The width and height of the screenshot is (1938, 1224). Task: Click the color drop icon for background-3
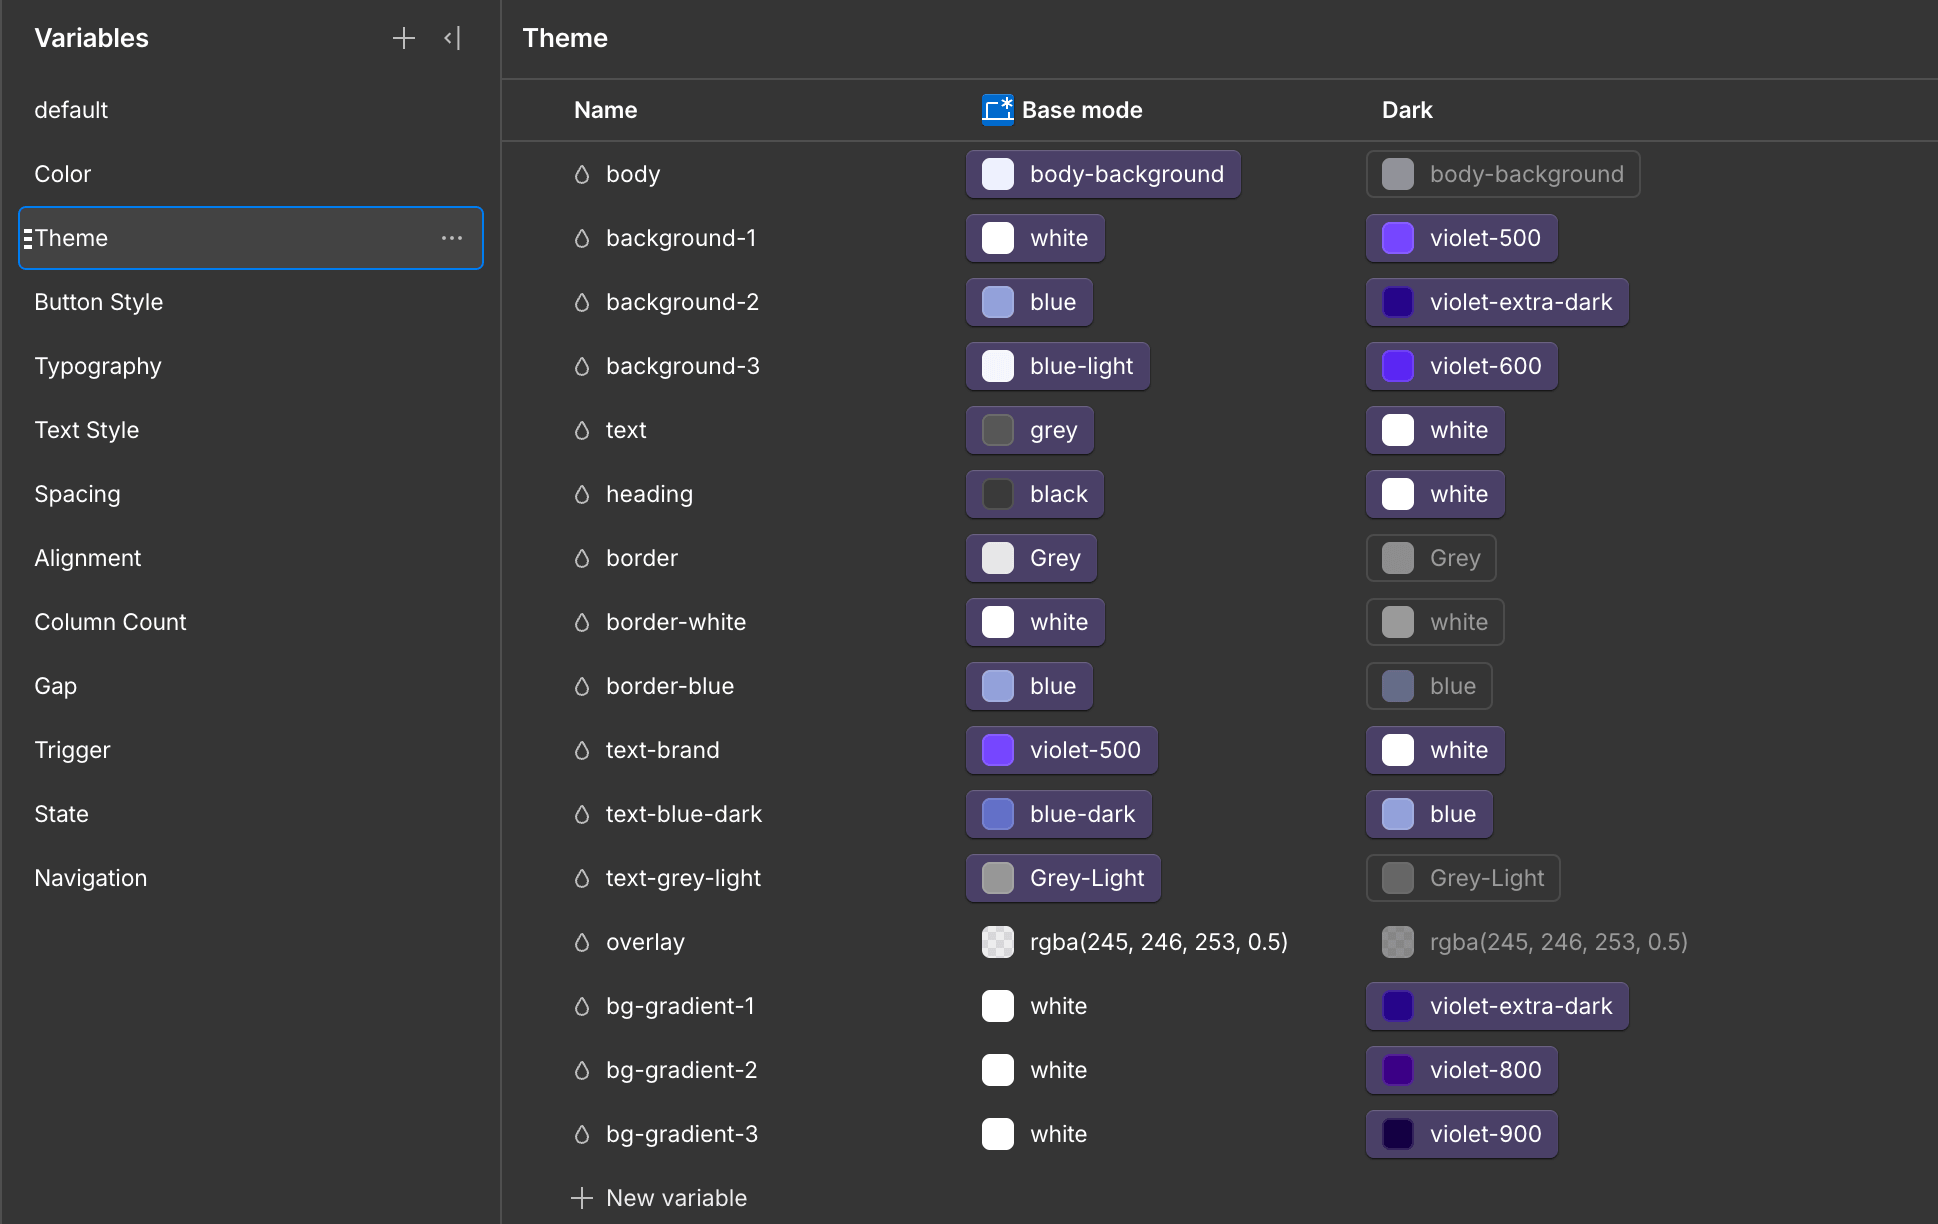pos(582,366)
